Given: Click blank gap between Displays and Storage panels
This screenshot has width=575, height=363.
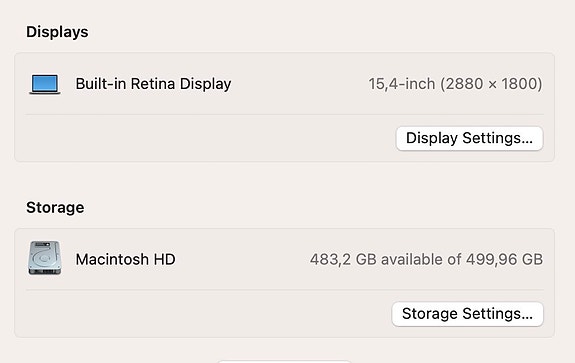Looking at the screenshot, I should (x=285, y=180).
